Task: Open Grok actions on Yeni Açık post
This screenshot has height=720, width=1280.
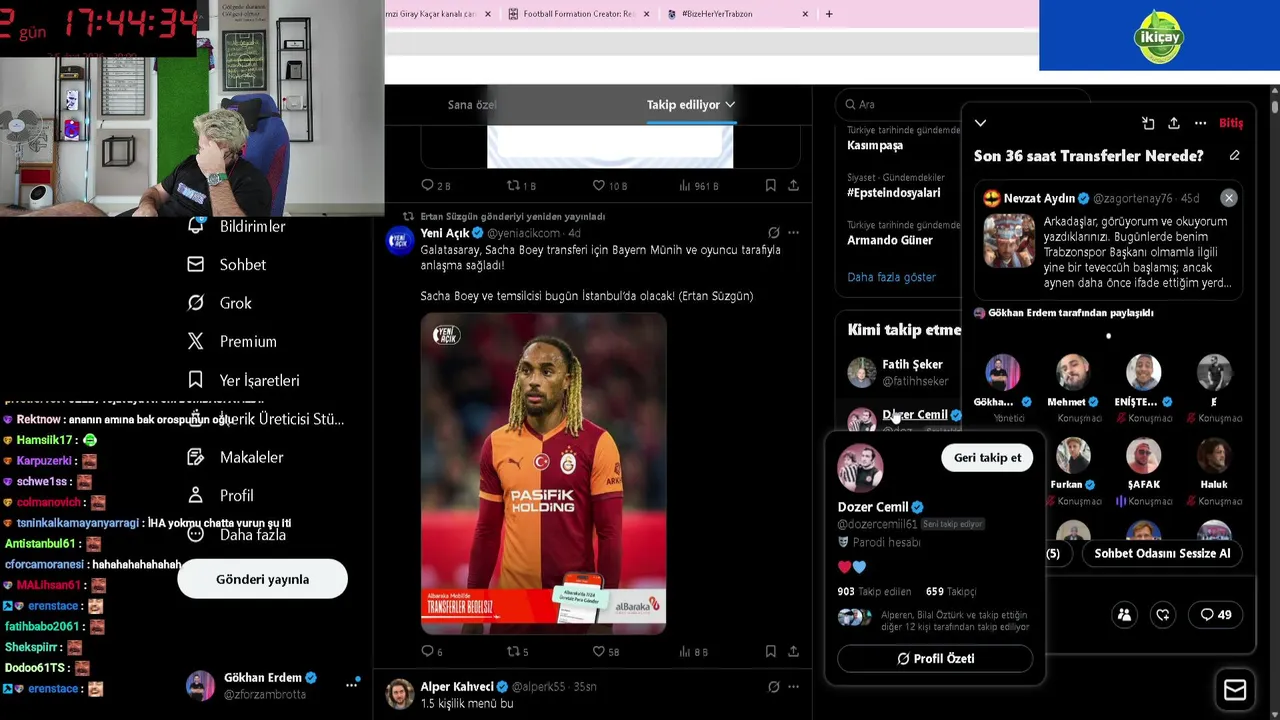Action: [x=773, y=233]
